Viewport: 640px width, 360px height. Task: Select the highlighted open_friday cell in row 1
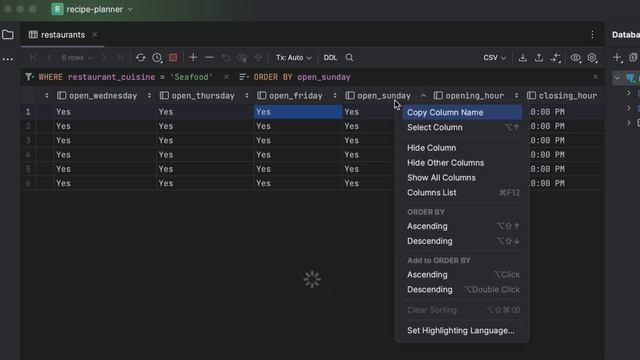click(298, 112)
